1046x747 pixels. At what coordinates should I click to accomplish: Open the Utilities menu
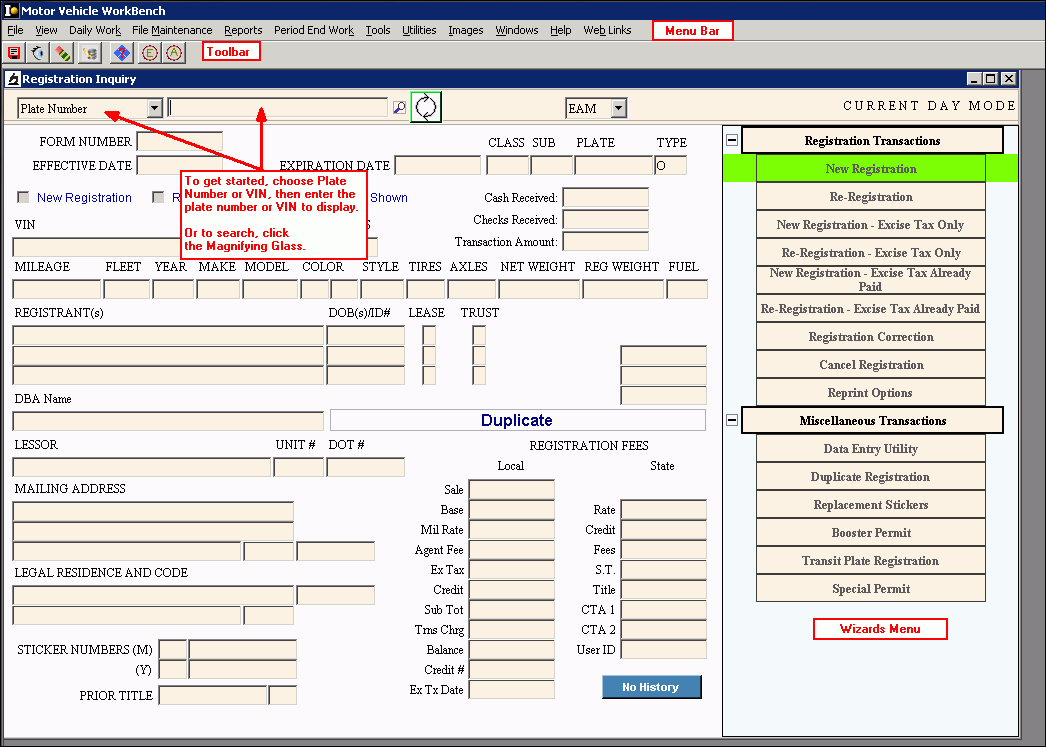419,30
